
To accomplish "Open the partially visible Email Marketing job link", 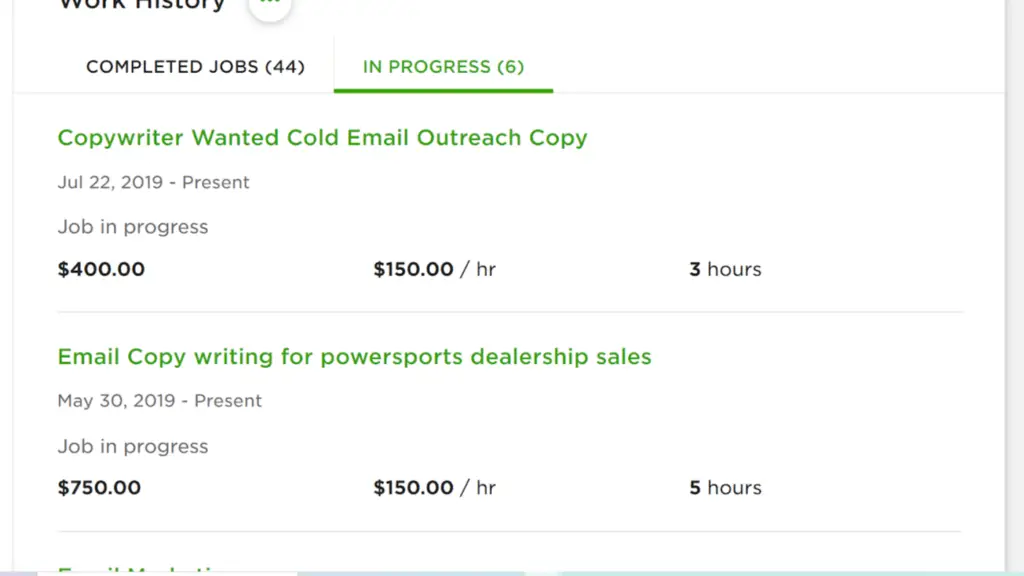I will pos(140,571).
